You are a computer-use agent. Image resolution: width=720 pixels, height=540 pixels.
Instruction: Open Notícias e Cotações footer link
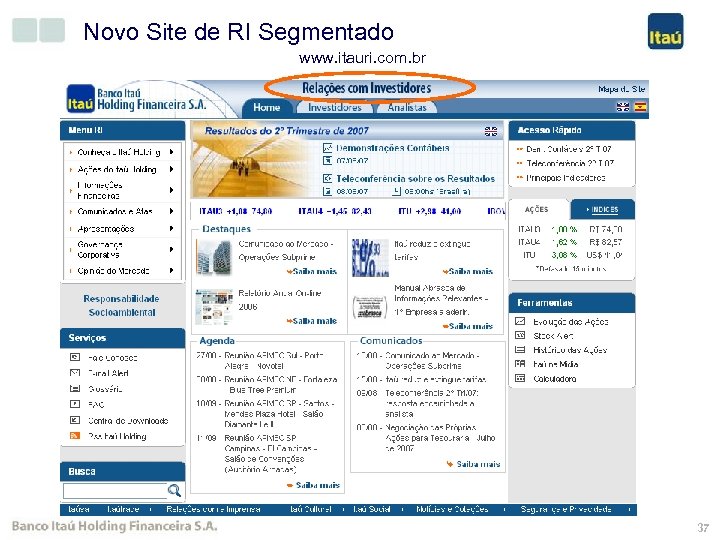click(x=452, y=509)
